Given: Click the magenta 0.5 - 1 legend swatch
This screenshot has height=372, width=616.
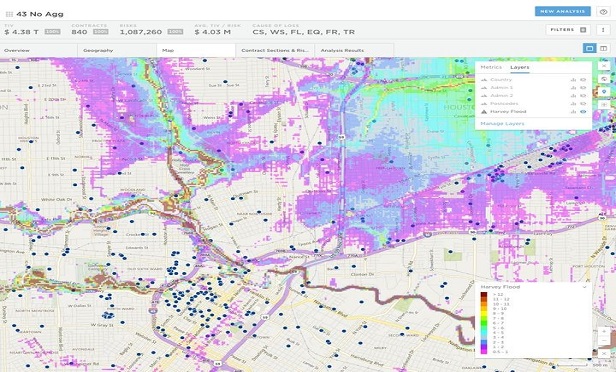Looking at the screenshot, I should pos(484,352).
